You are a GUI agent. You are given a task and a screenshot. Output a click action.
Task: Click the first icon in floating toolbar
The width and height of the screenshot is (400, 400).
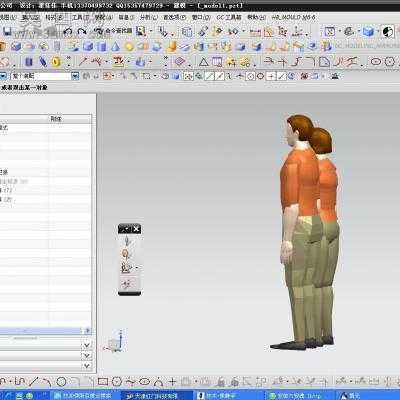(127, 241)
